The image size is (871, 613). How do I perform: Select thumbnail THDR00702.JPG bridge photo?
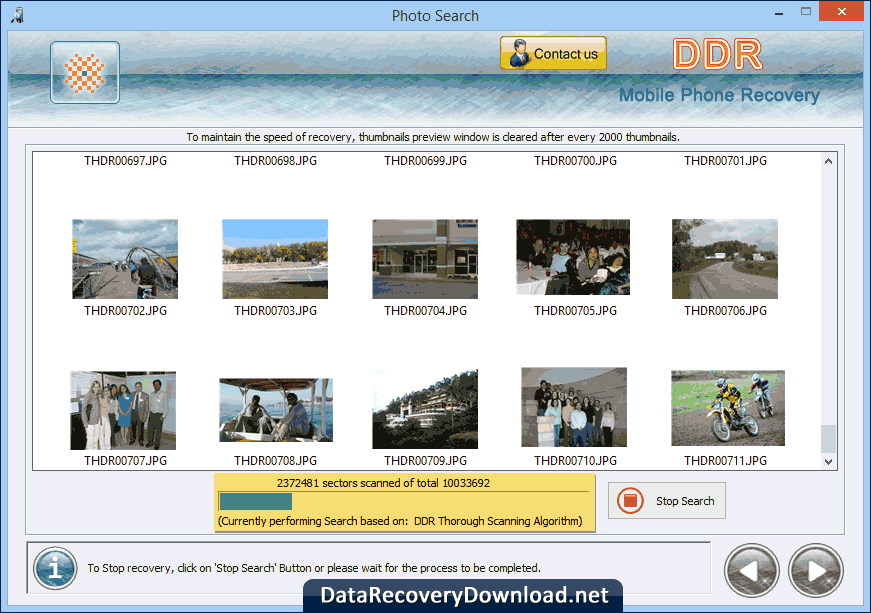(x=125, y=259)
